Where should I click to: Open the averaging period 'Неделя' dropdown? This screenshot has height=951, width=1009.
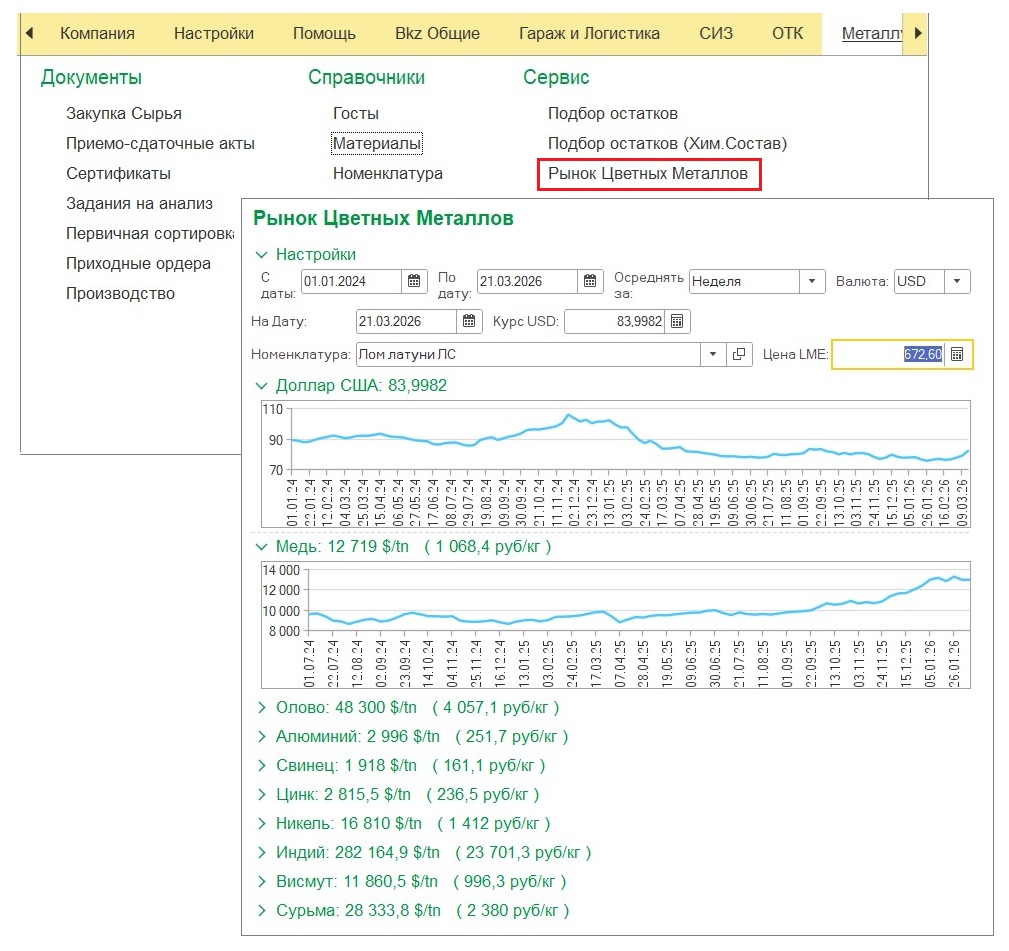coord(812,282)
